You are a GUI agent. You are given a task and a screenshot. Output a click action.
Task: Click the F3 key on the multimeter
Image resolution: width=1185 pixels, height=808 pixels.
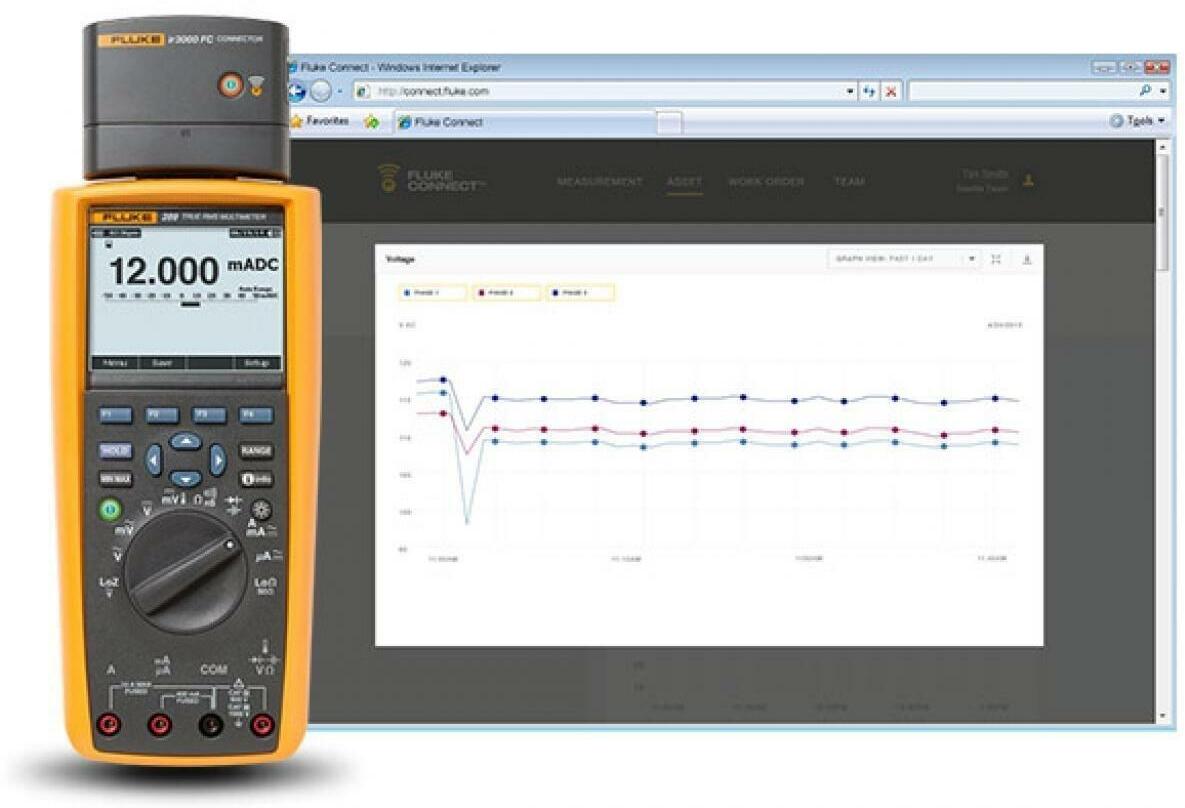point(209,415)
